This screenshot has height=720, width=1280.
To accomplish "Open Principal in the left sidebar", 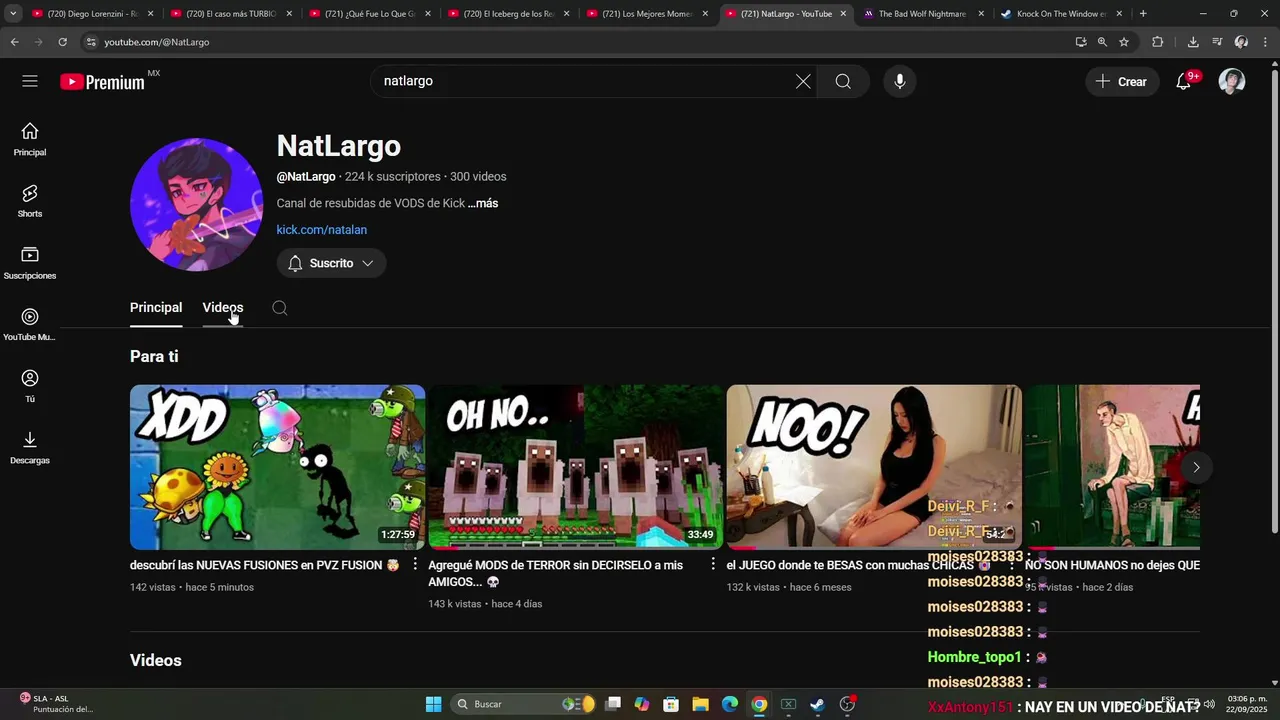I will [30, 139].
